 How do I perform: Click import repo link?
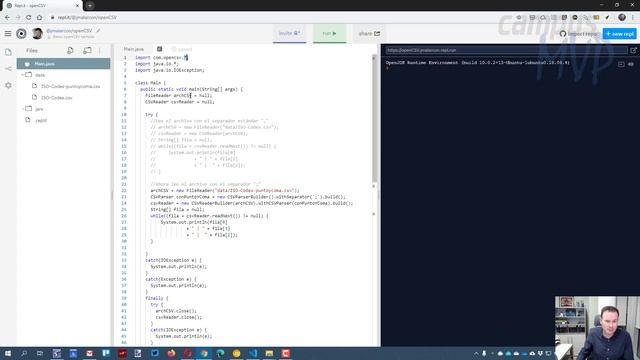point(579,33)
